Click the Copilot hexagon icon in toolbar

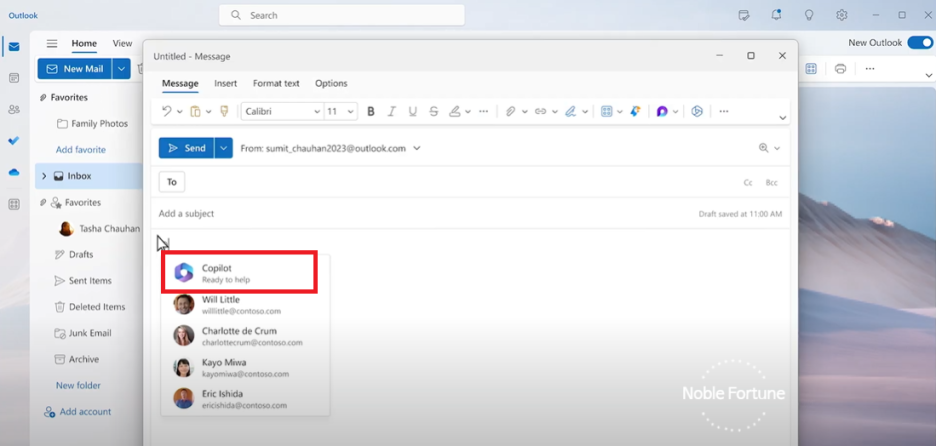(697, 111)
